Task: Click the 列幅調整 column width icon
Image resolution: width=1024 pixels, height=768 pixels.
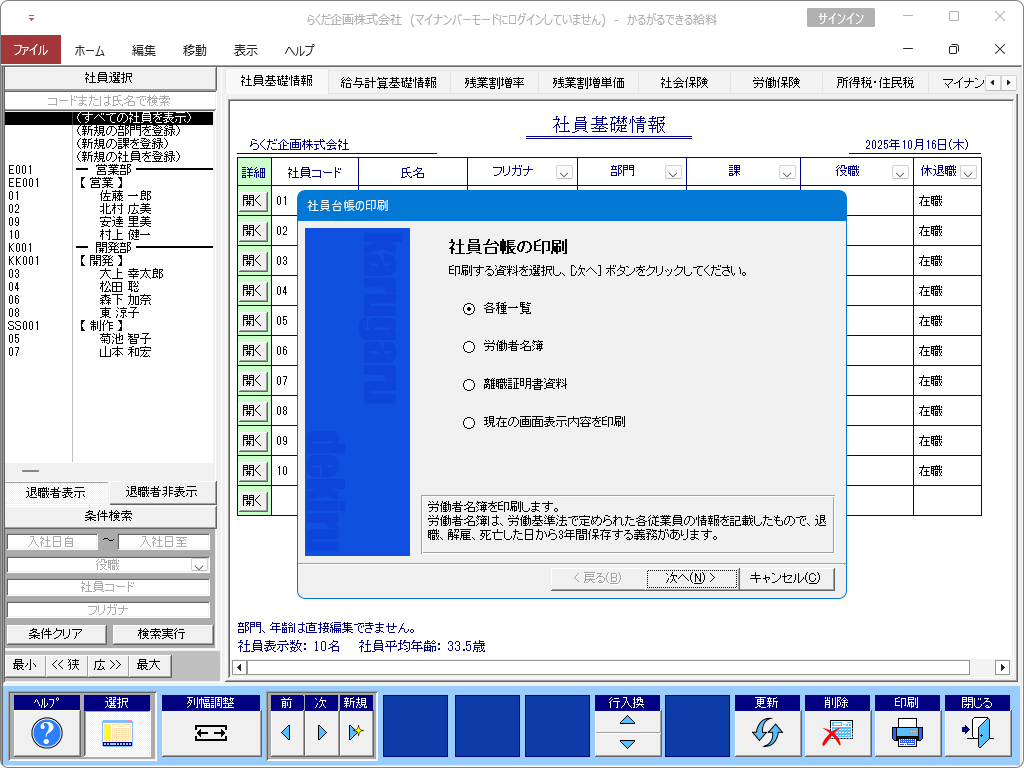Action: 210,734
